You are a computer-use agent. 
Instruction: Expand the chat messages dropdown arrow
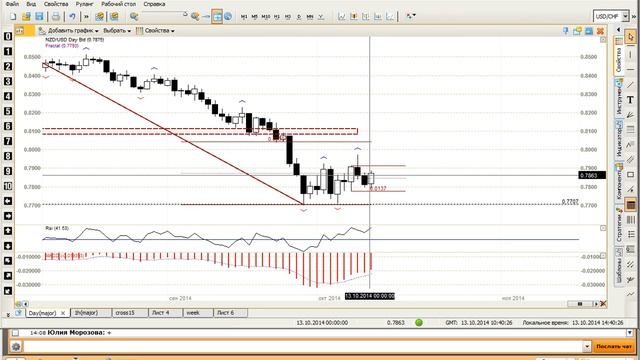(629, 333)
